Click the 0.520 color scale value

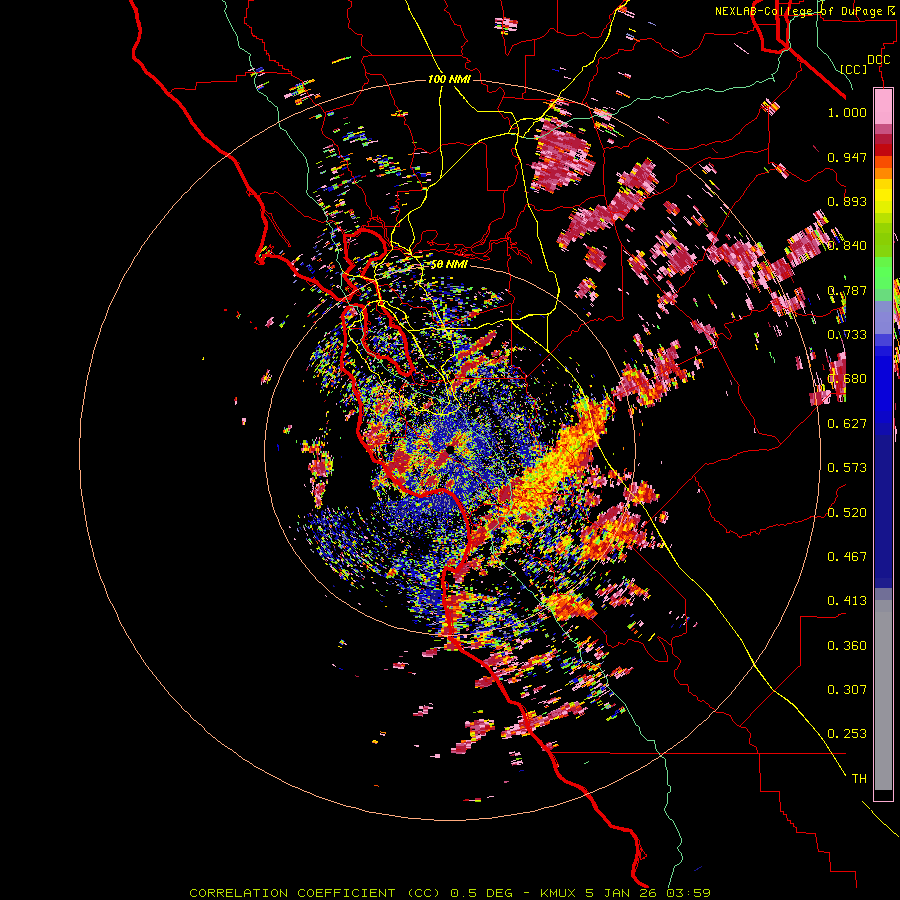pyautogui.click(x=847, y=513)
